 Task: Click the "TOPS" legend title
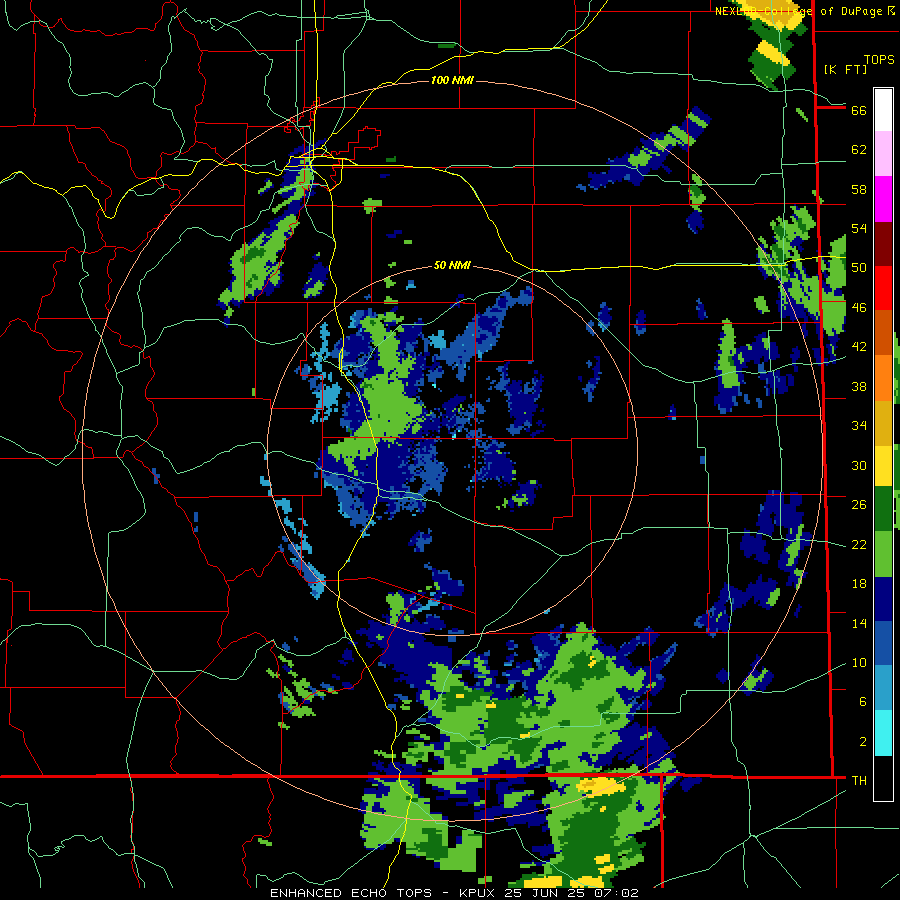click(x=879, y=60)
